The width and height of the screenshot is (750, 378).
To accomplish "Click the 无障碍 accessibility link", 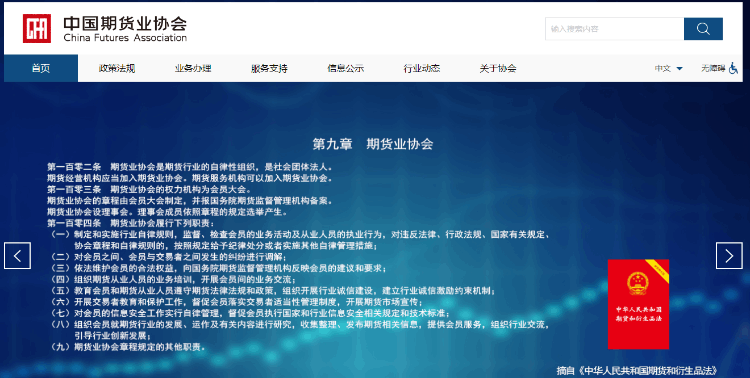I will click(713, 68).
